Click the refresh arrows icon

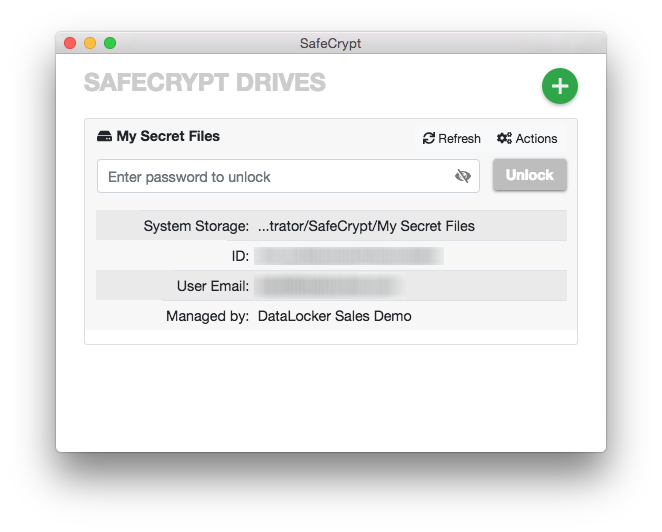pos(429,138)
